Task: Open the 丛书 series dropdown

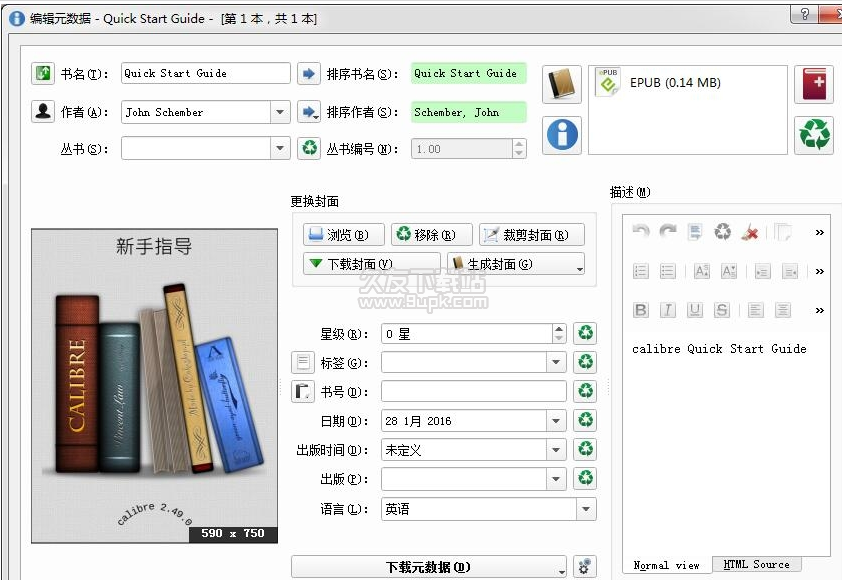Action: click(x=280, y=148)
